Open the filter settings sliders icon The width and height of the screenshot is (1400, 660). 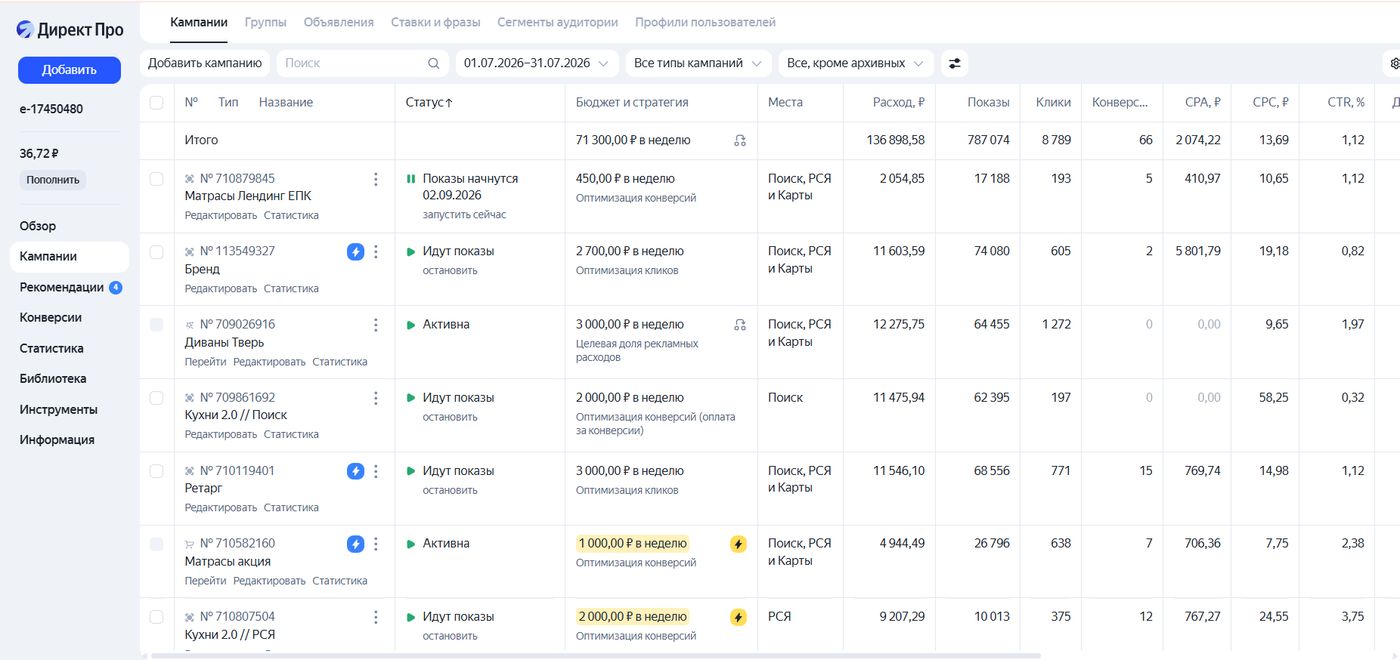point(955,63)
